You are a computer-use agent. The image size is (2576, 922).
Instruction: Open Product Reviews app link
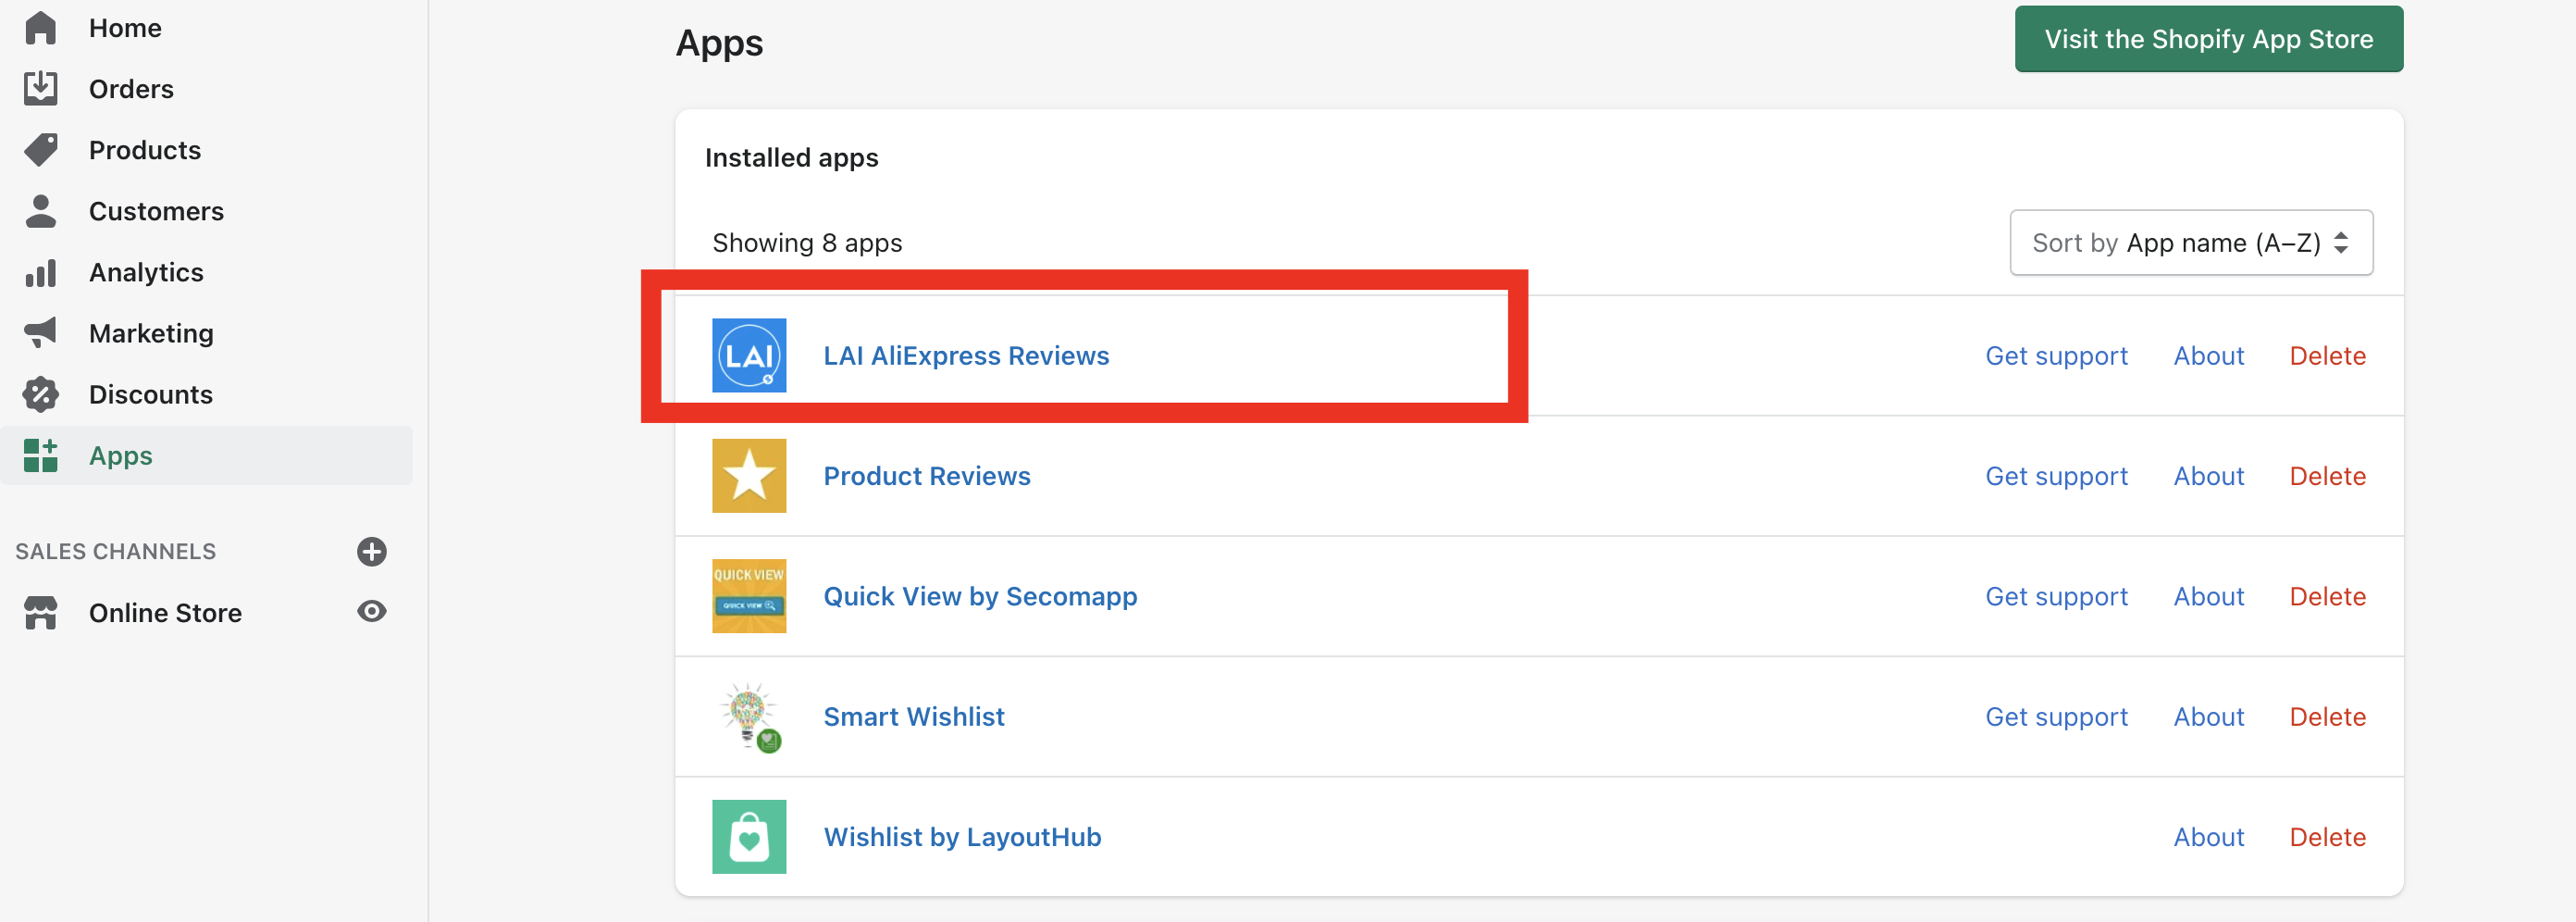tap(926, 476)
